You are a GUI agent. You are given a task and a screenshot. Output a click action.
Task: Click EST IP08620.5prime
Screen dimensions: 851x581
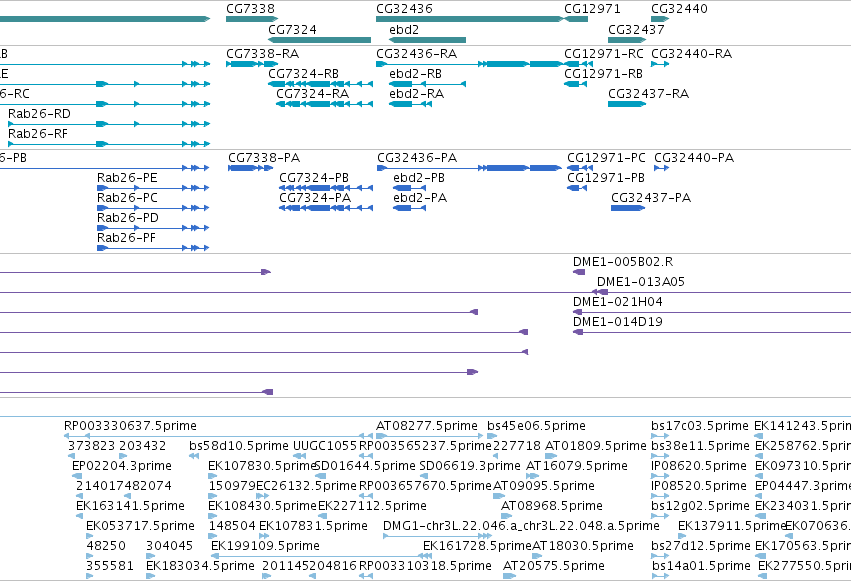click(698, 466)
